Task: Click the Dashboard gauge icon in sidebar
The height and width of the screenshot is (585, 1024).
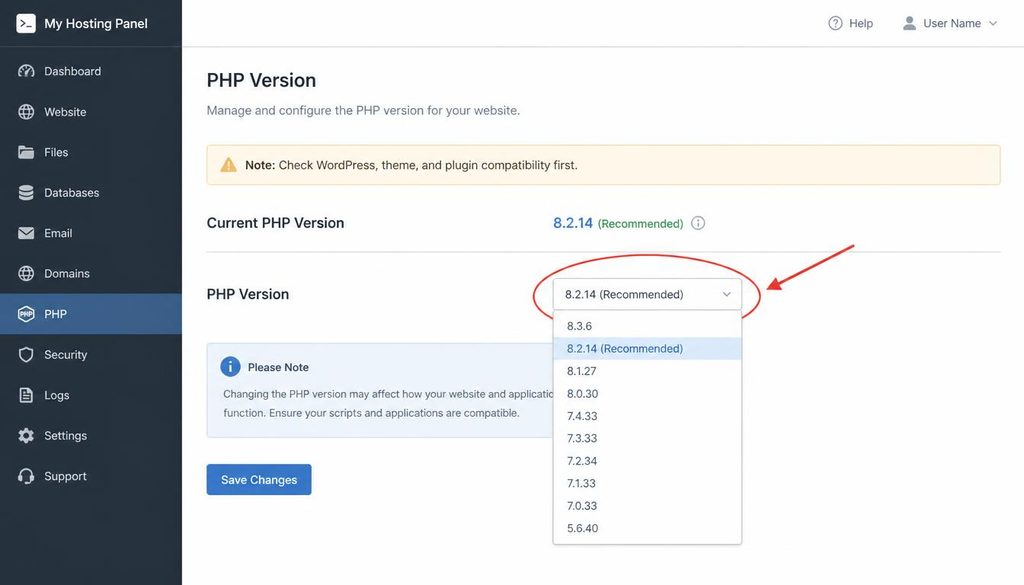Action: [26, 71]
